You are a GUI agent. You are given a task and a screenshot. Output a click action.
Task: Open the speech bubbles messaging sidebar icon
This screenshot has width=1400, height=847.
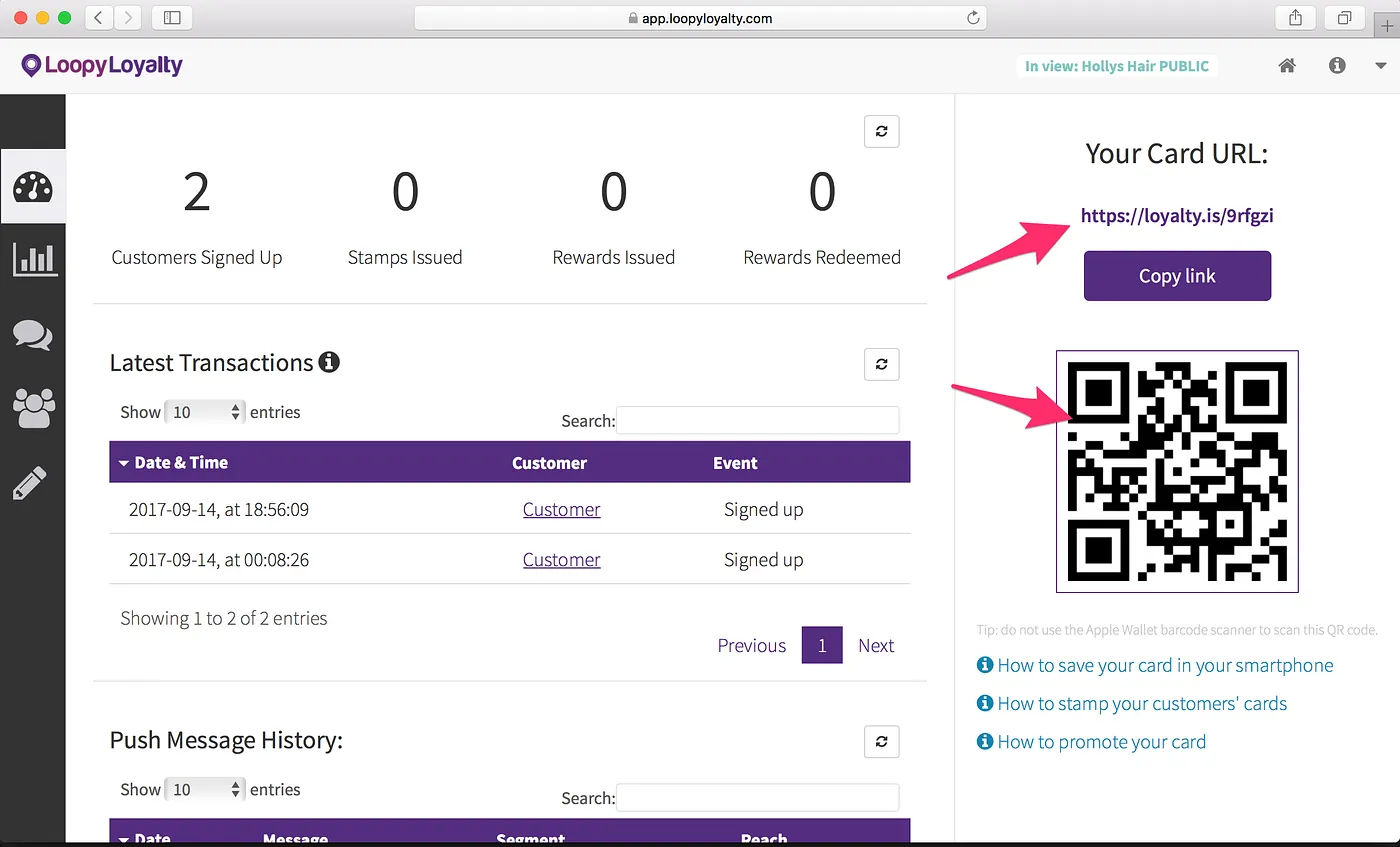[x=33, y=334]
